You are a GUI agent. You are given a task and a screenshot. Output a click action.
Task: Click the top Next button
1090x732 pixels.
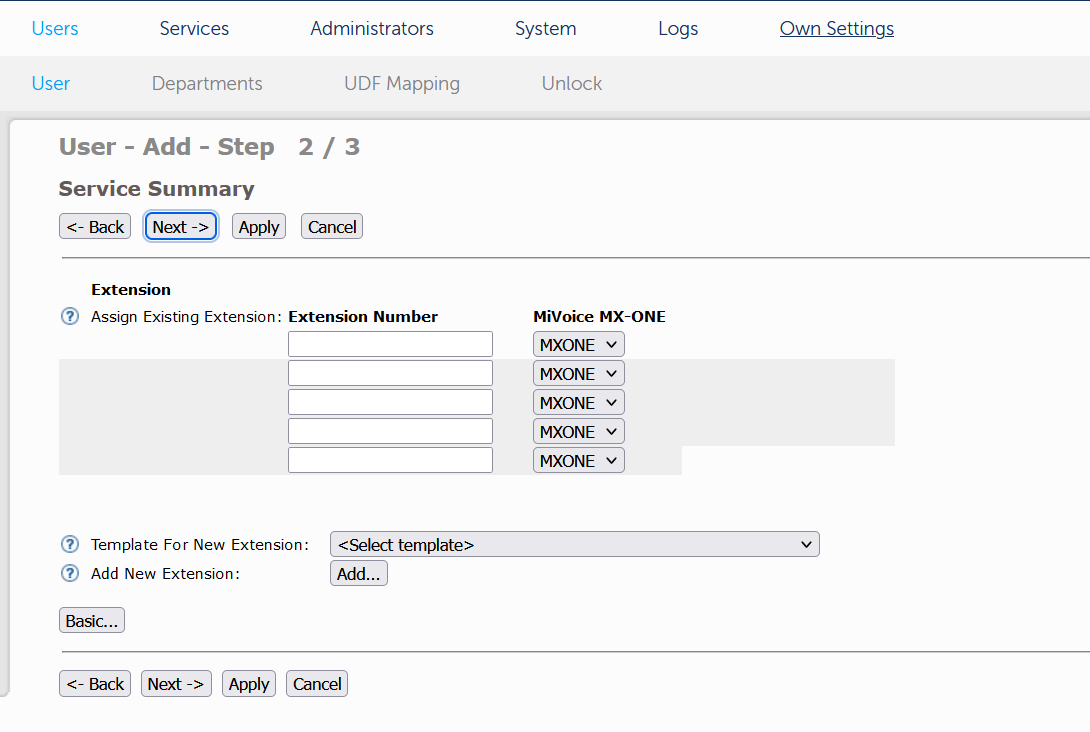(180, 226)
